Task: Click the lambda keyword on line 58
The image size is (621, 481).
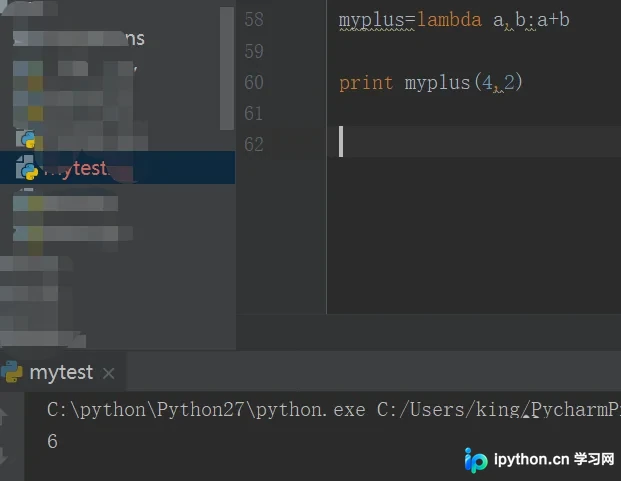Action: click(449, 20)
